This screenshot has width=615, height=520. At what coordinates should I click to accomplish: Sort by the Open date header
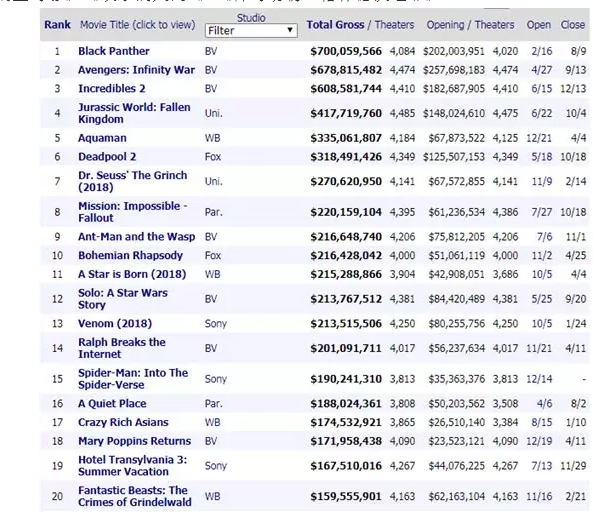539,25
